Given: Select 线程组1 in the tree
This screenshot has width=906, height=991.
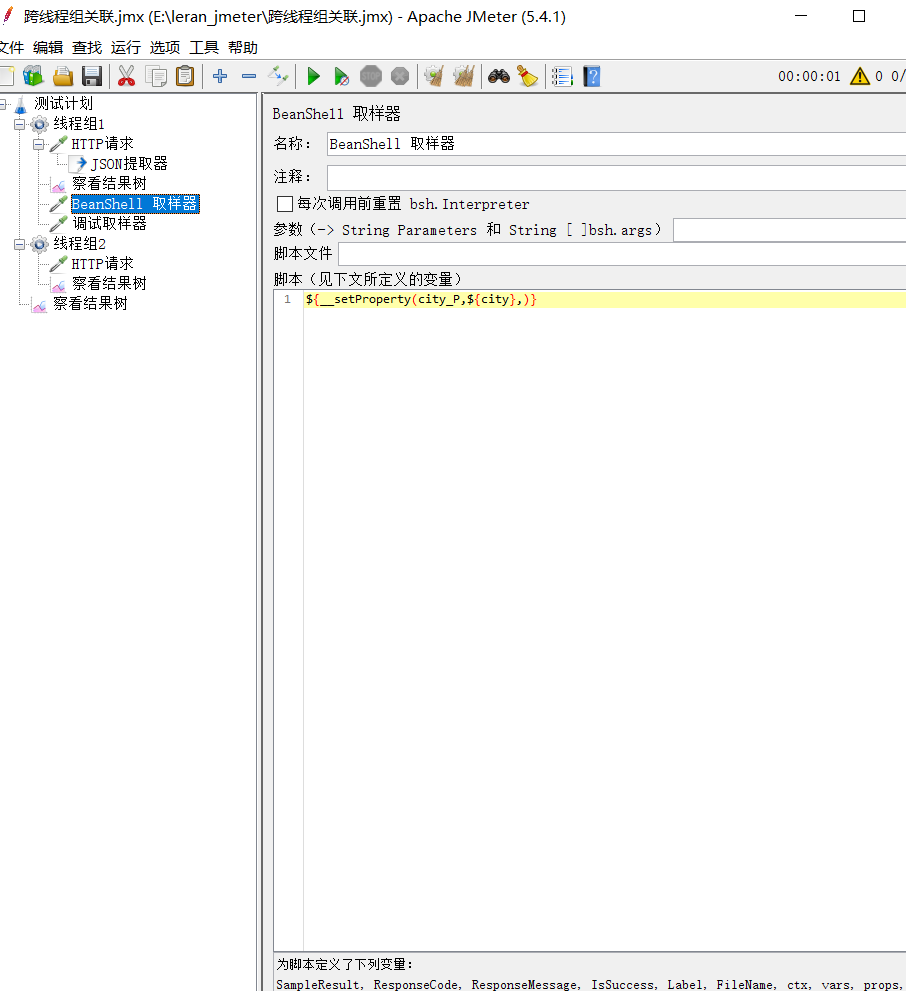Looking at the screenshot, I should (x=78, y=124).
